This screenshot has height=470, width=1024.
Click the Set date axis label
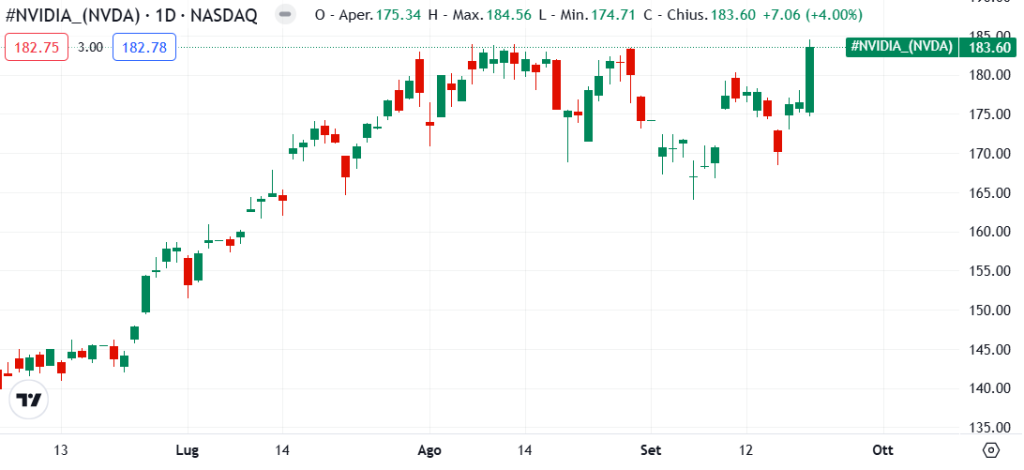point(651,450)
